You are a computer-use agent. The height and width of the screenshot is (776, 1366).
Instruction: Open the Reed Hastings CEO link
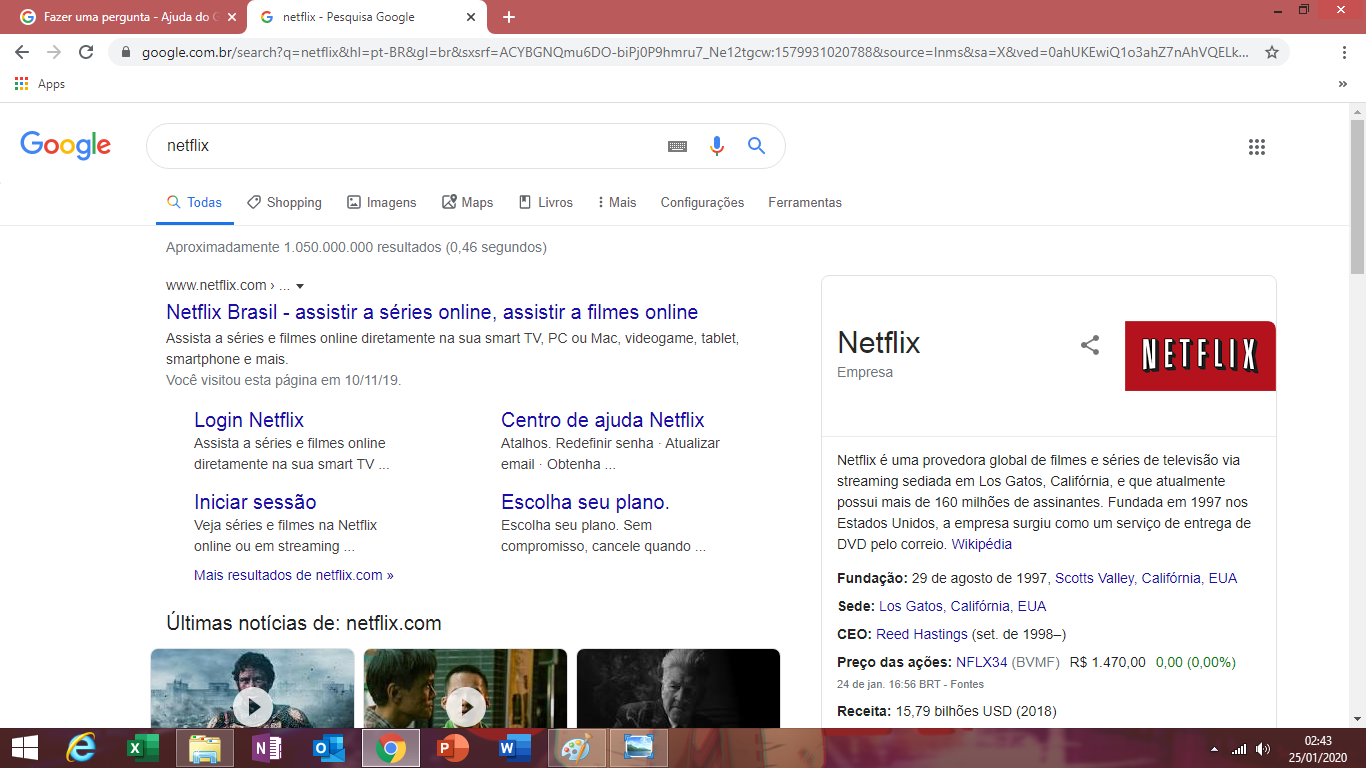click(922, 634)
